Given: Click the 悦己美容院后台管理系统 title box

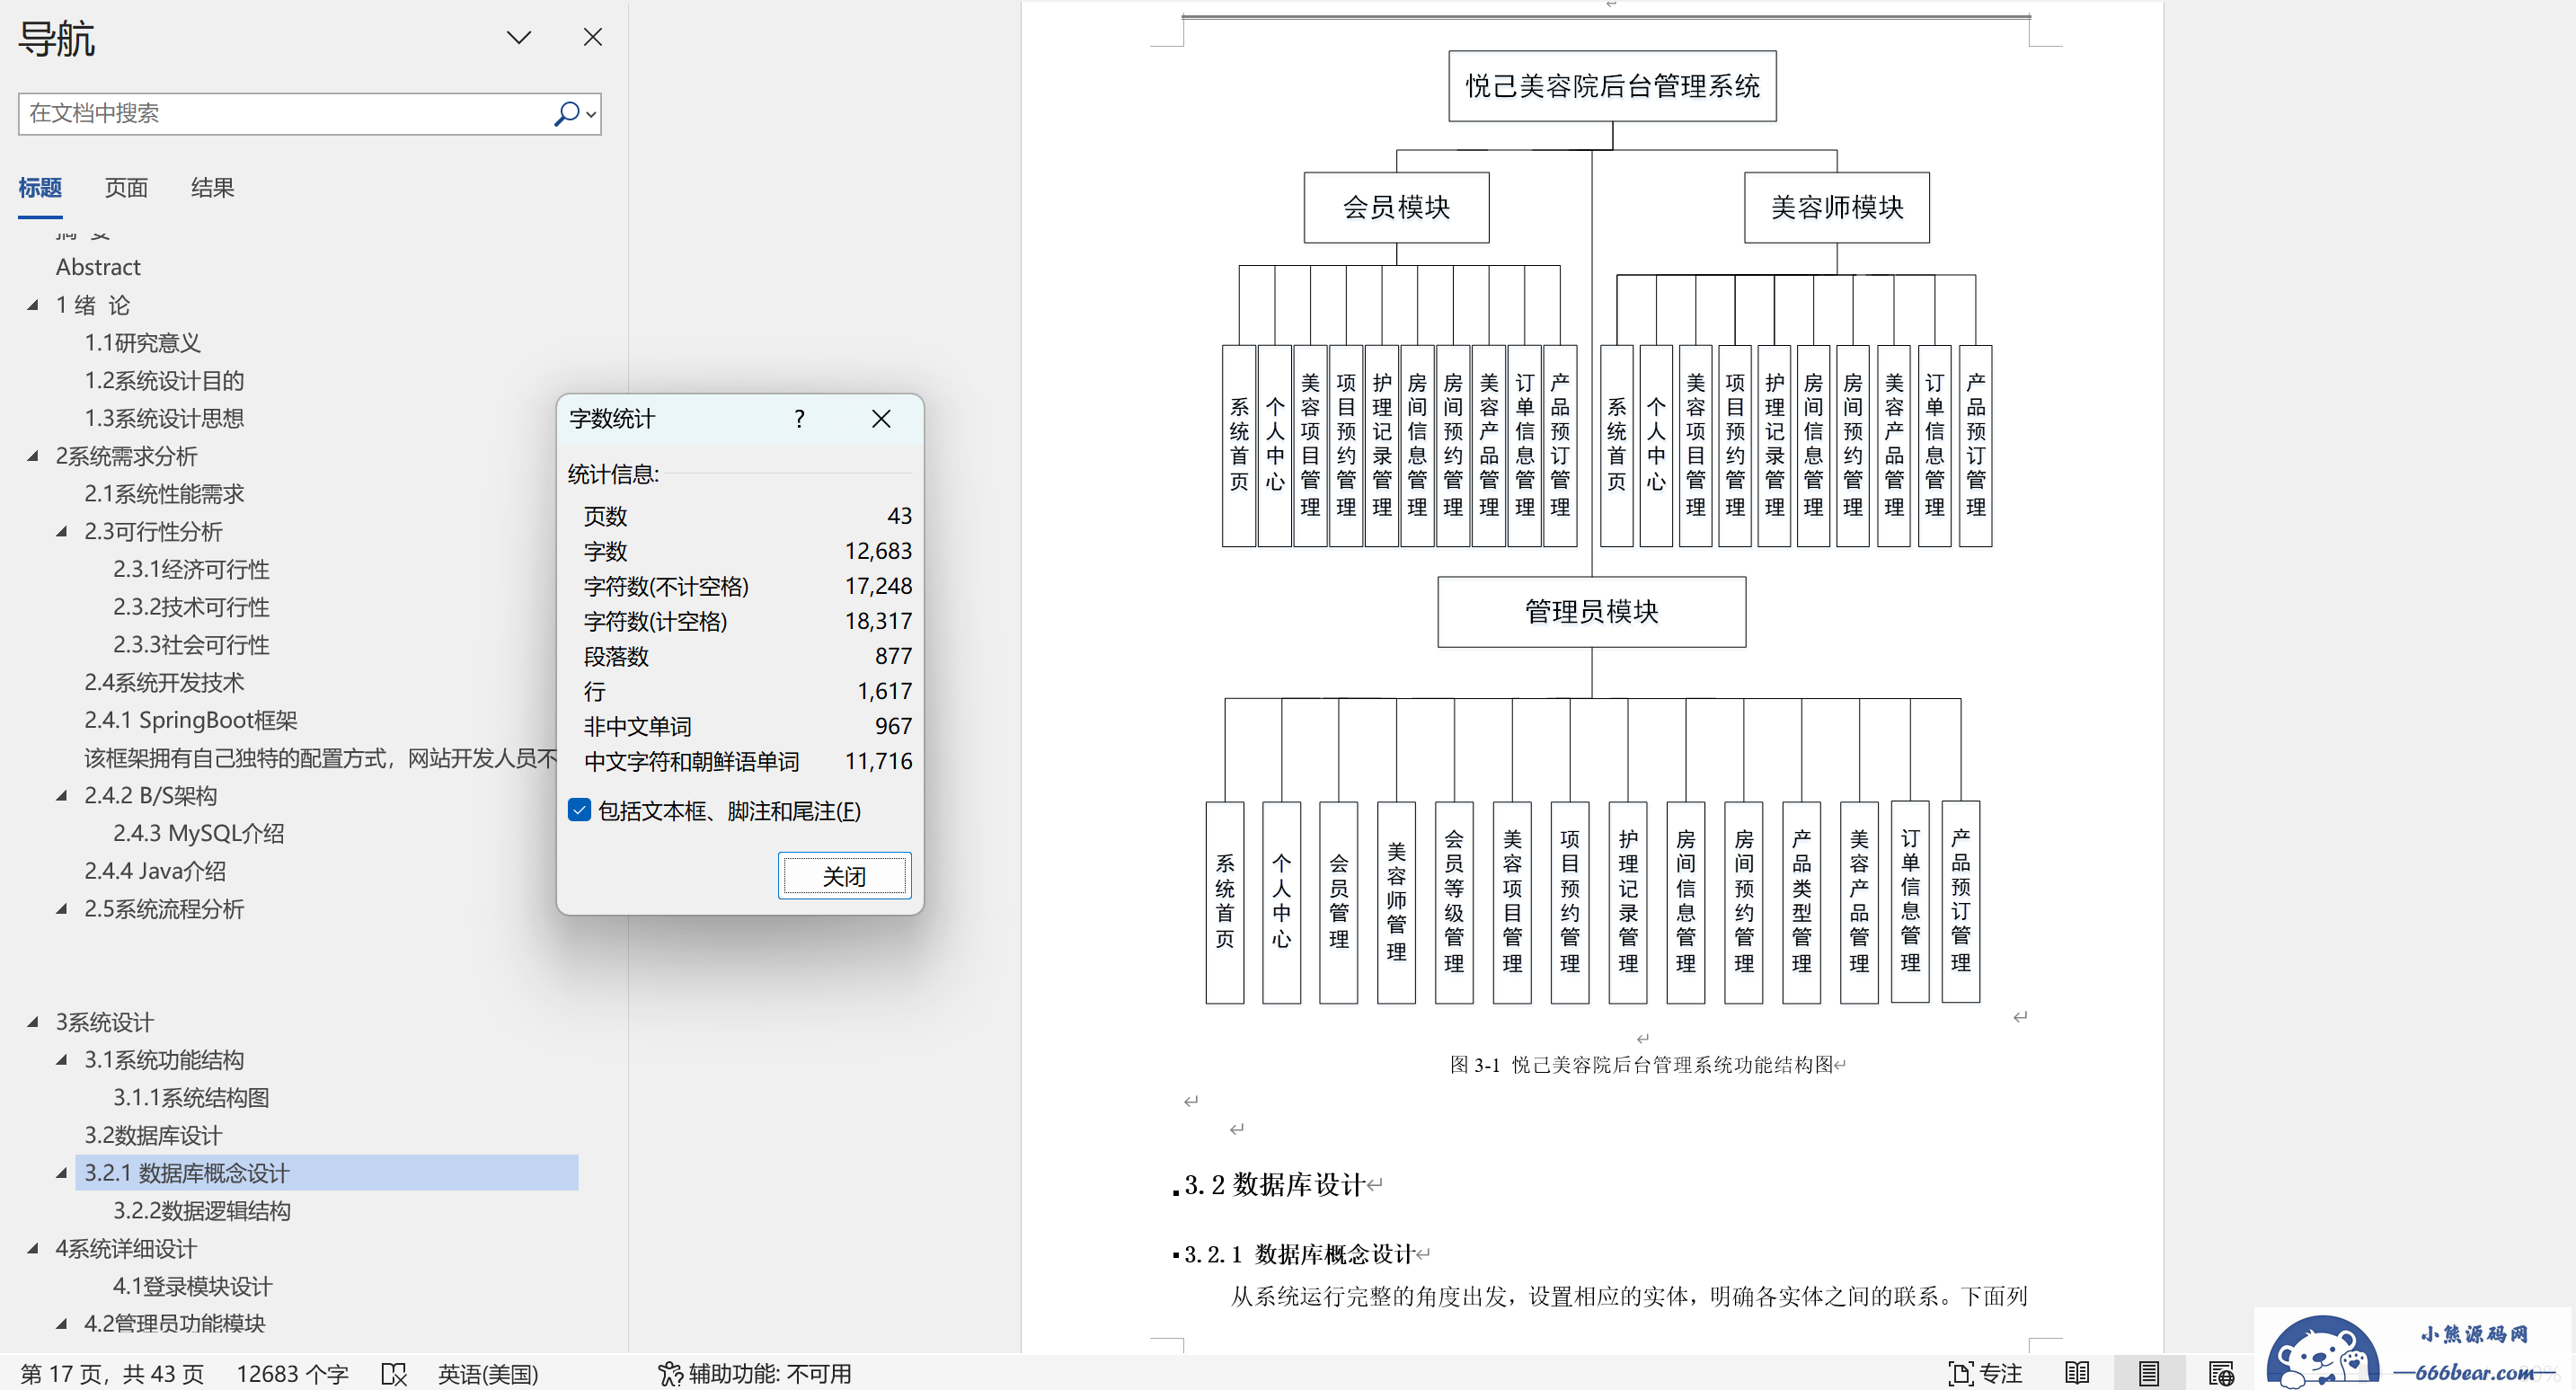Looking at the screenshot, I should [1612, 86].
